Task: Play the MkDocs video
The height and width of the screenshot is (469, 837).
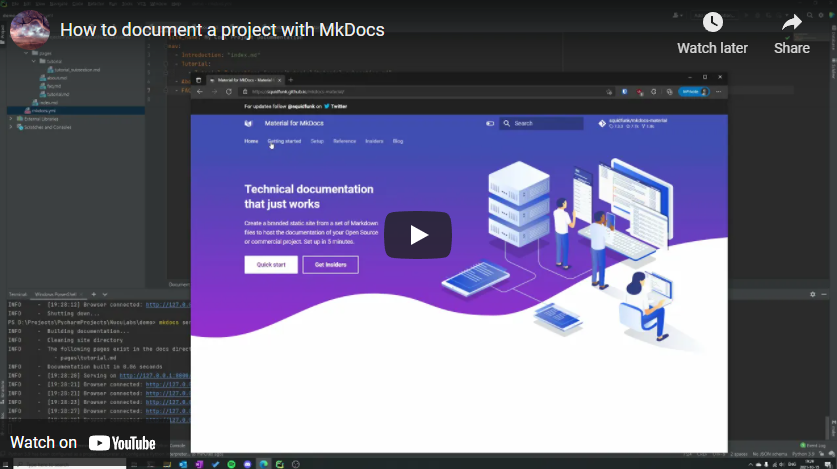Action: pos(418,235)
